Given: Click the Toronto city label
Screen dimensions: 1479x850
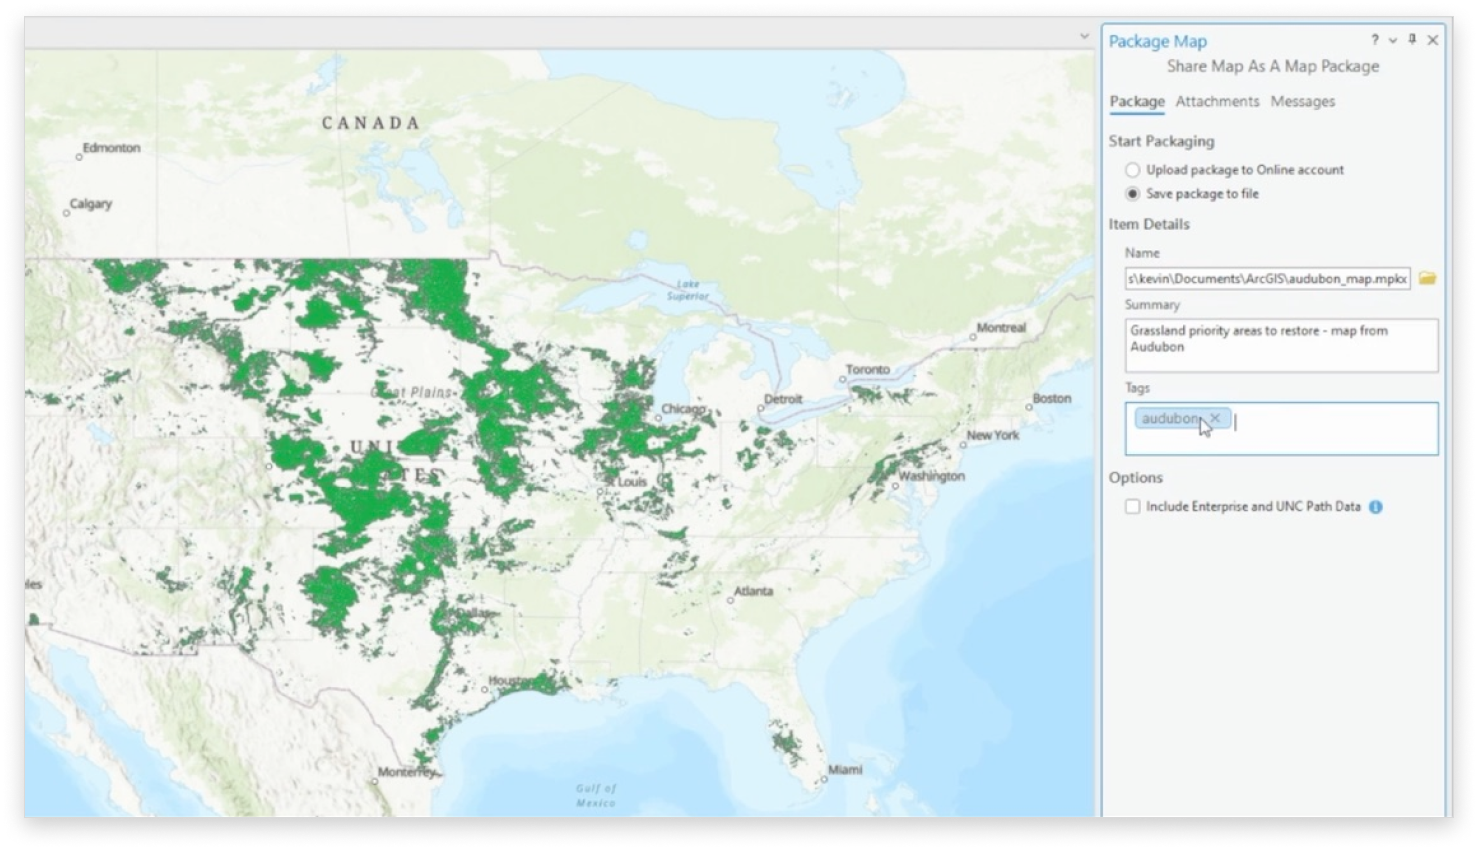Looking at the screenshot, I should 867,369.
